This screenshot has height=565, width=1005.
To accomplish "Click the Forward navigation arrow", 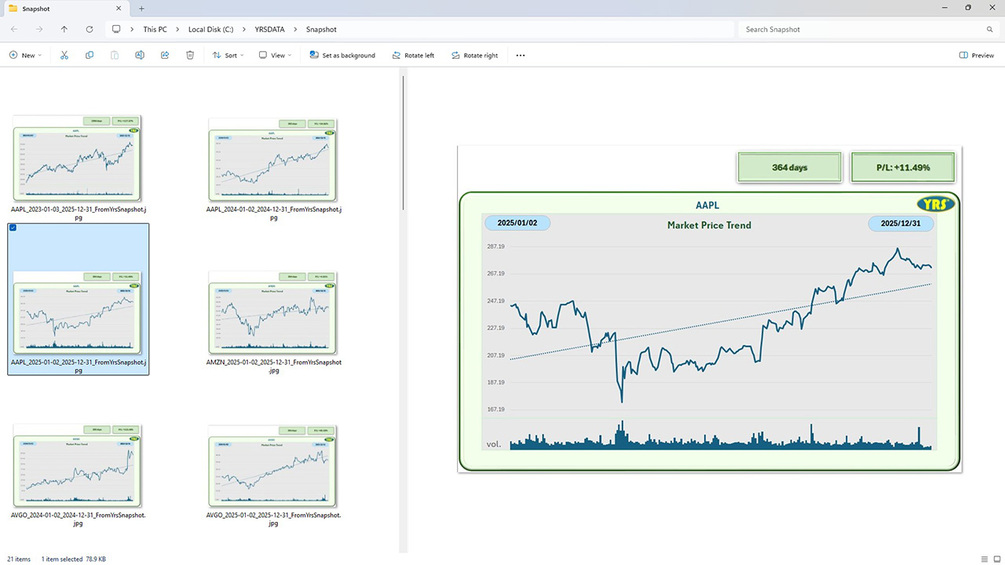I will (39, 29).
